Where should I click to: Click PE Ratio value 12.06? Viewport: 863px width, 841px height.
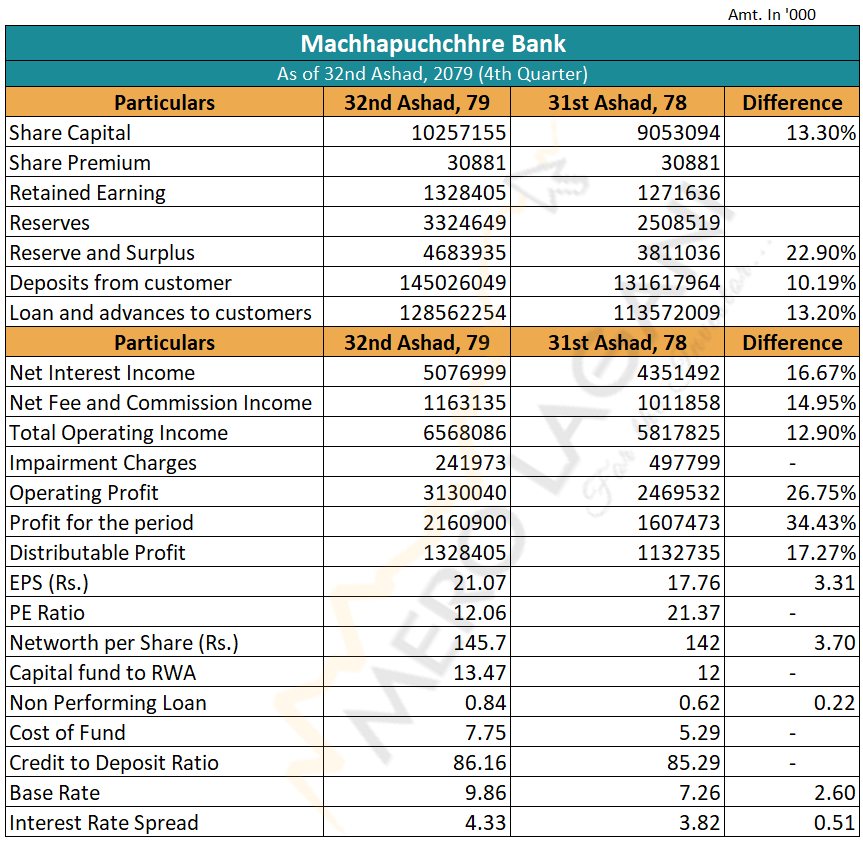coord(479,613)
